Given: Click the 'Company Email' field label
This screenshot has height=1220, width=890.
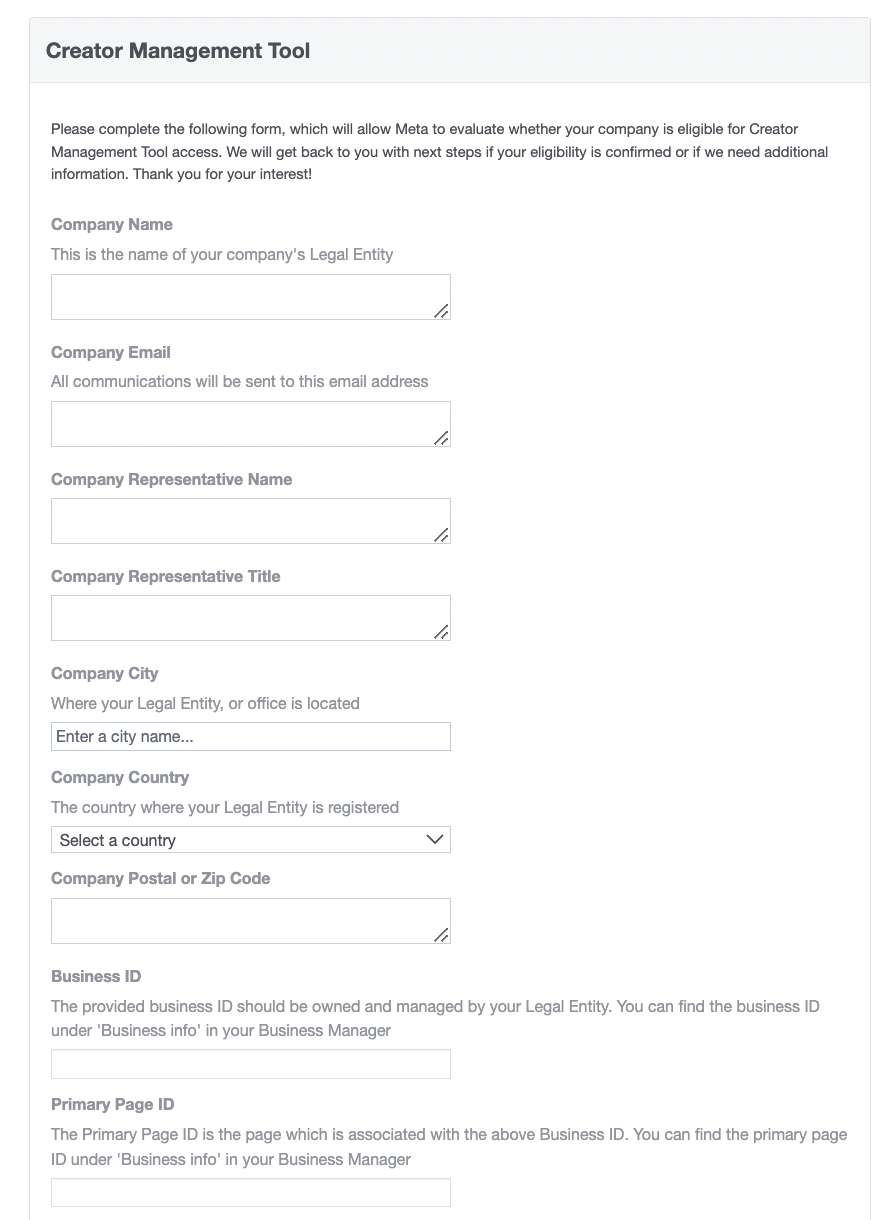Looking at the screenshot, I should coord(111,353).
